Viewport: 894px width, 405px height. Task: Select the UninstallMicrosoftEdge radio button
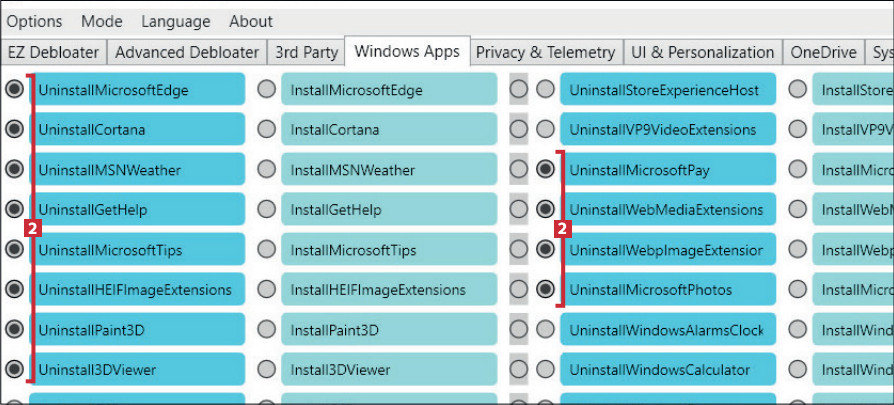coord(14,89)
